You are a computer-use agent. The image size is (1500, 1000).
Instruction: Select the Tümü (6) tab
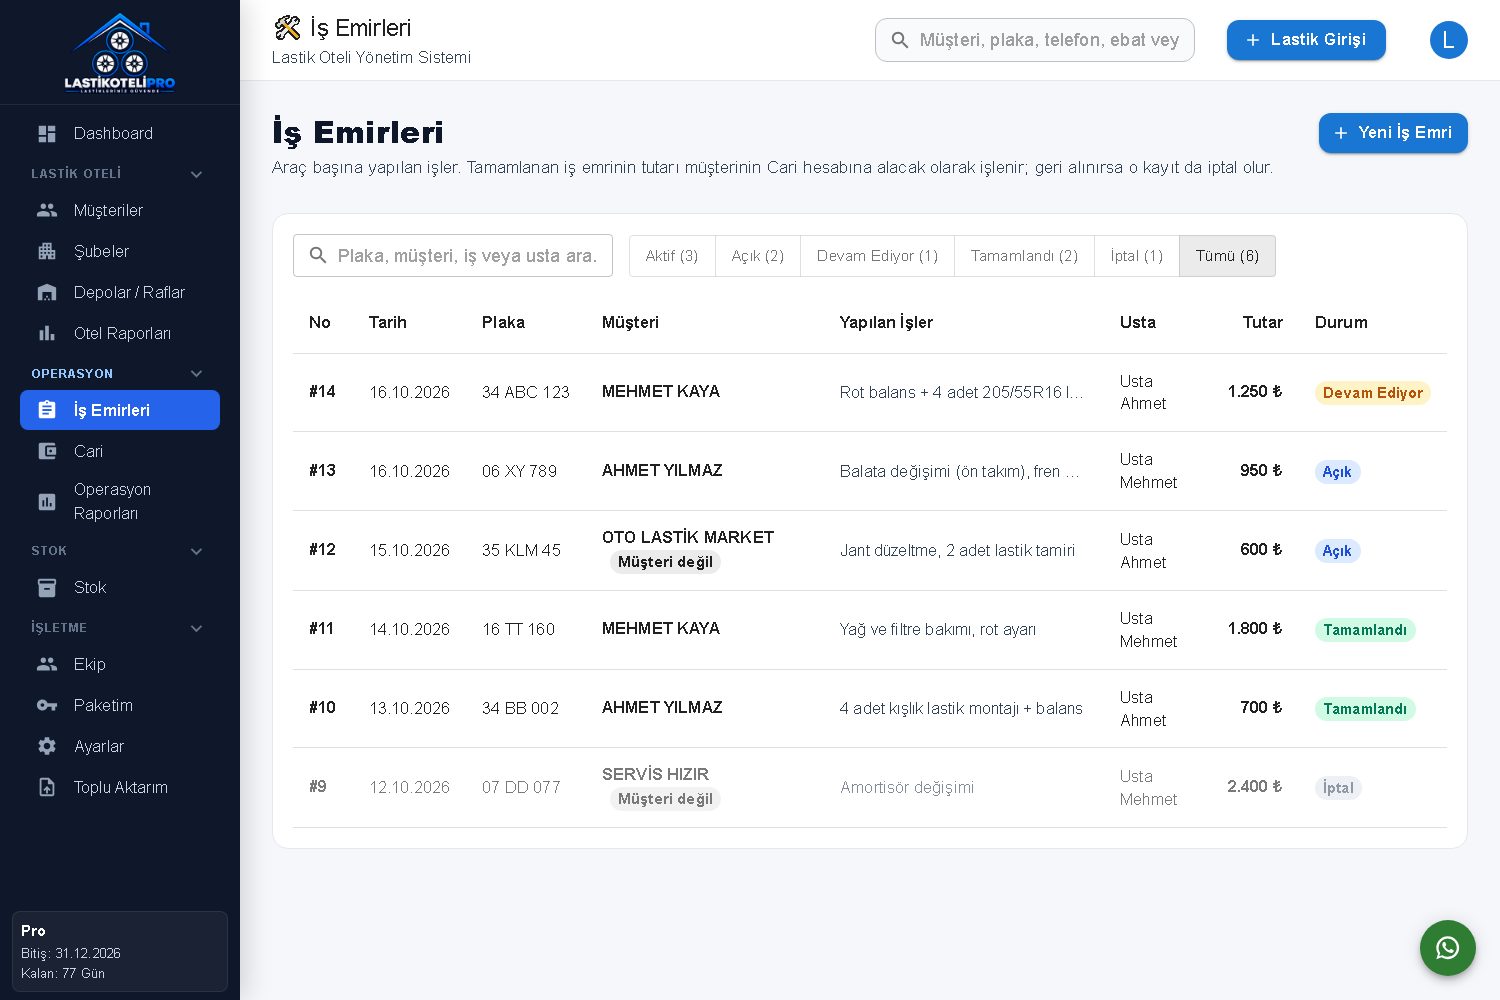1227,256
